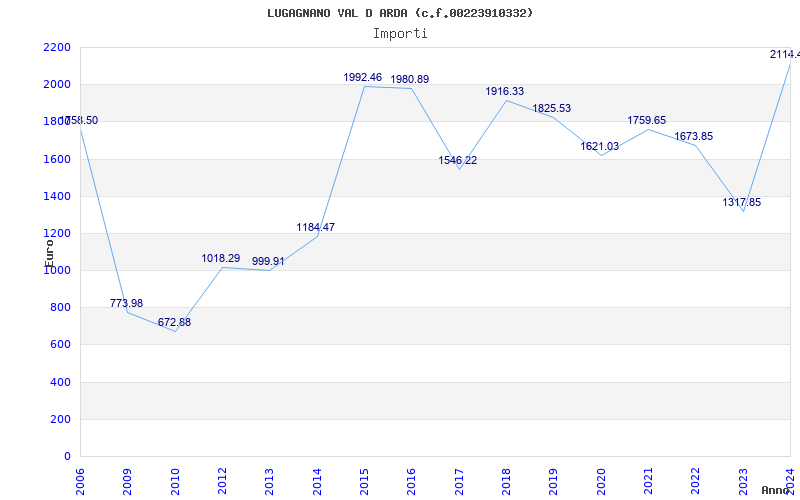Click the y-axis value 1400

click(x=57, y=196)
